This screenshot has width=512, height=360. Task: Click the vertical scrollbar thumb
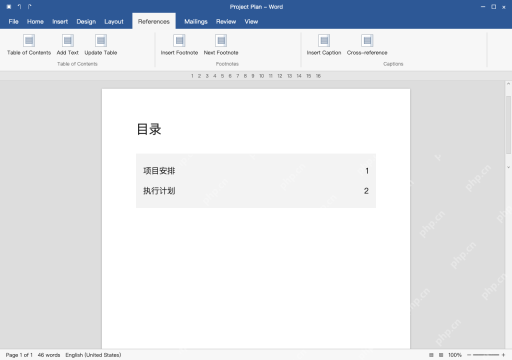click(x=508, y=124)
